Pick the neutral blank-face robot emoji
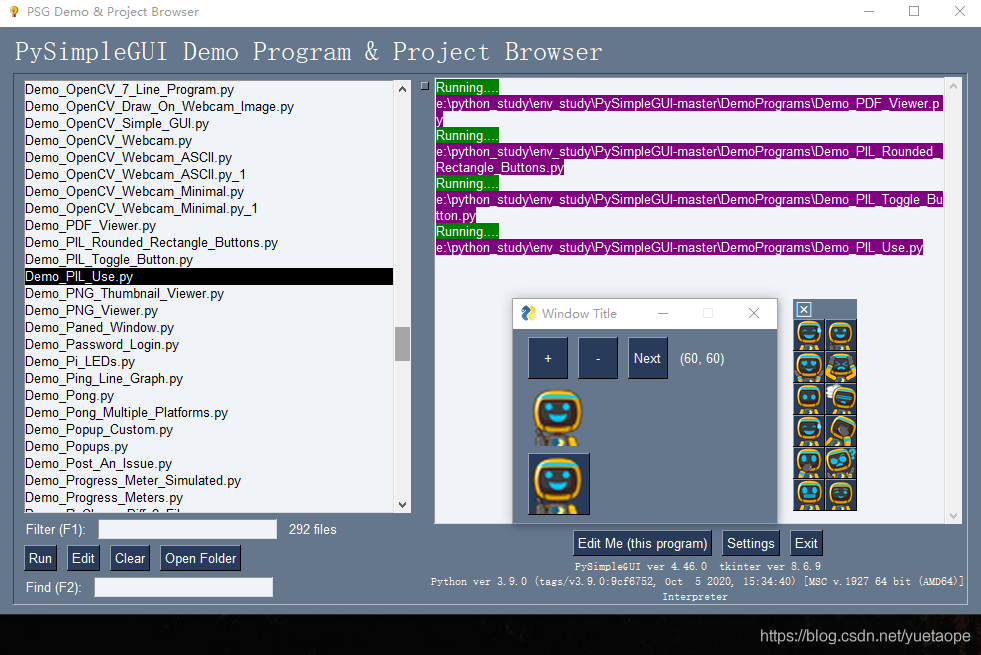The height and width of the screenshot is (655, 981). coord(809,399)
